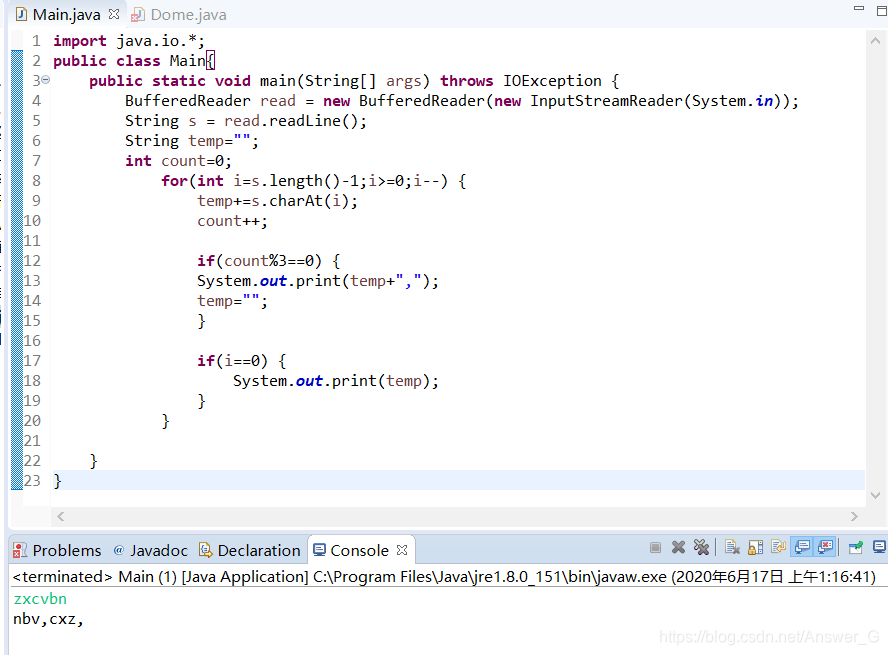This screenshot has height=655, width=888.
Task: Click the editor vertical scrollbar up arrow
Action: (875, 41)
